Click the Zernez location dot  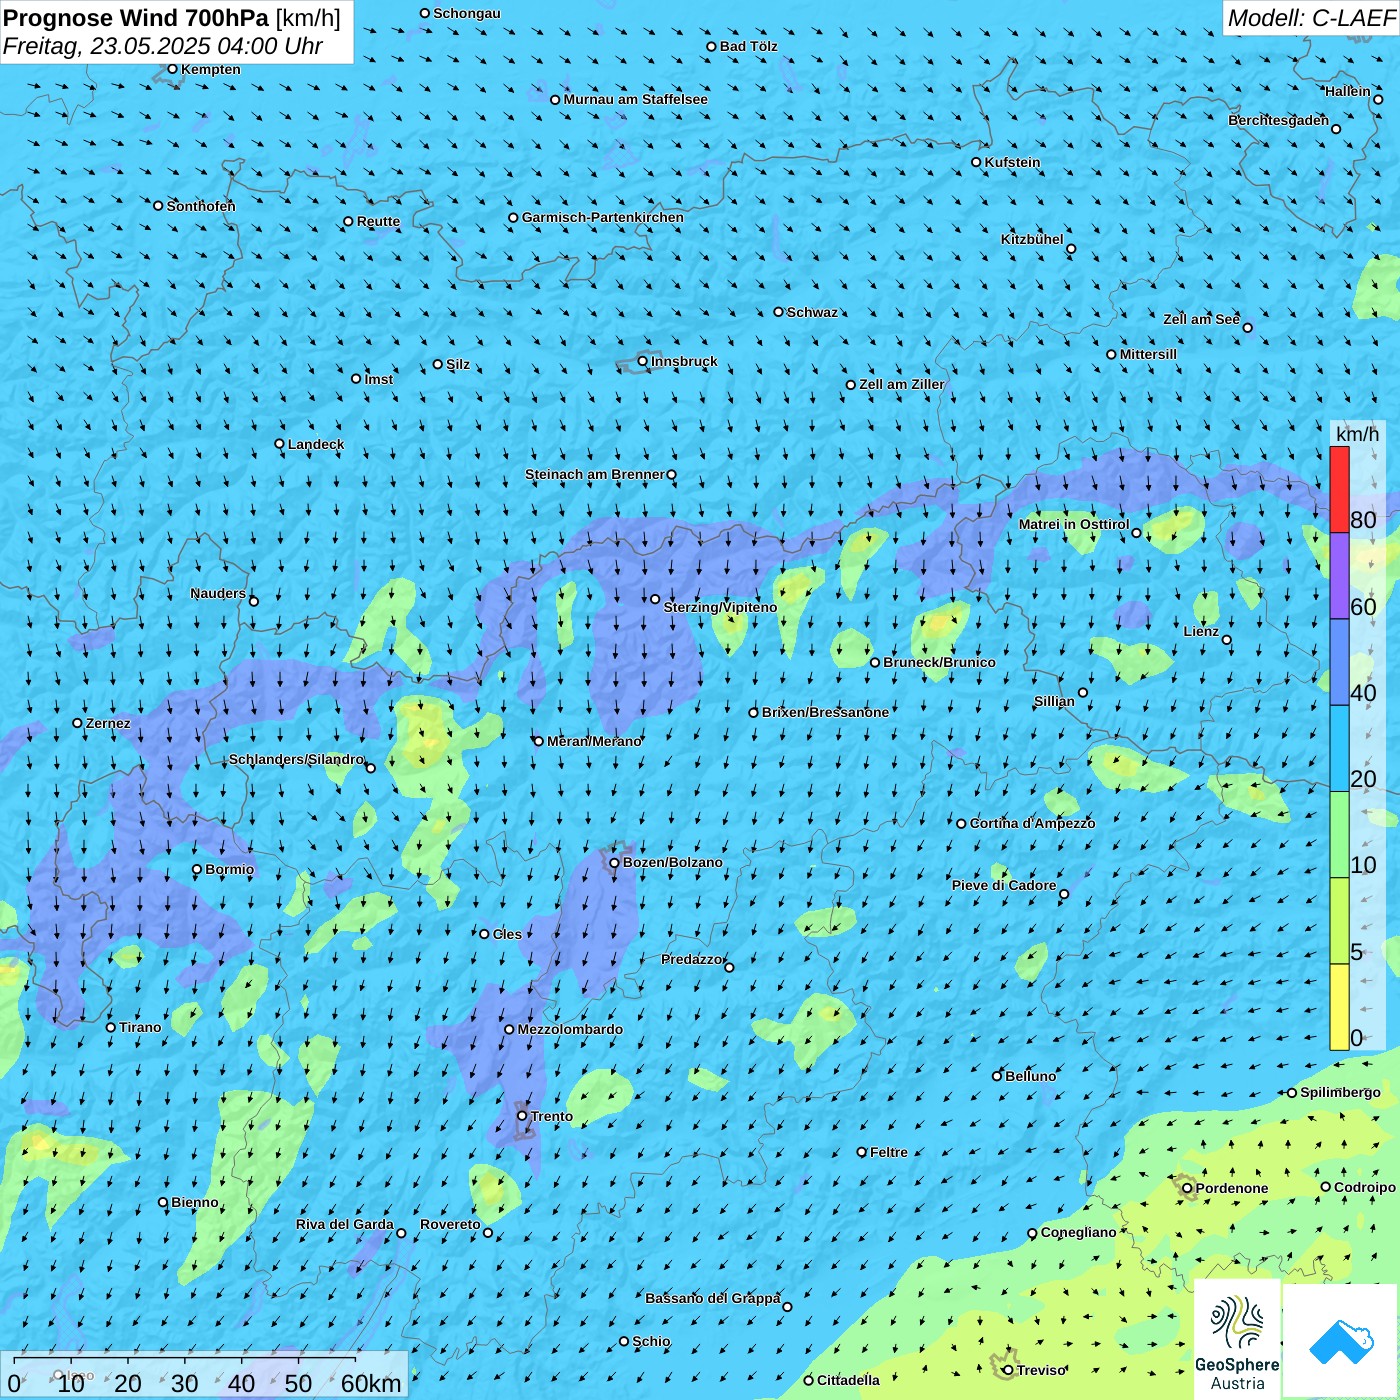(78, 723)
